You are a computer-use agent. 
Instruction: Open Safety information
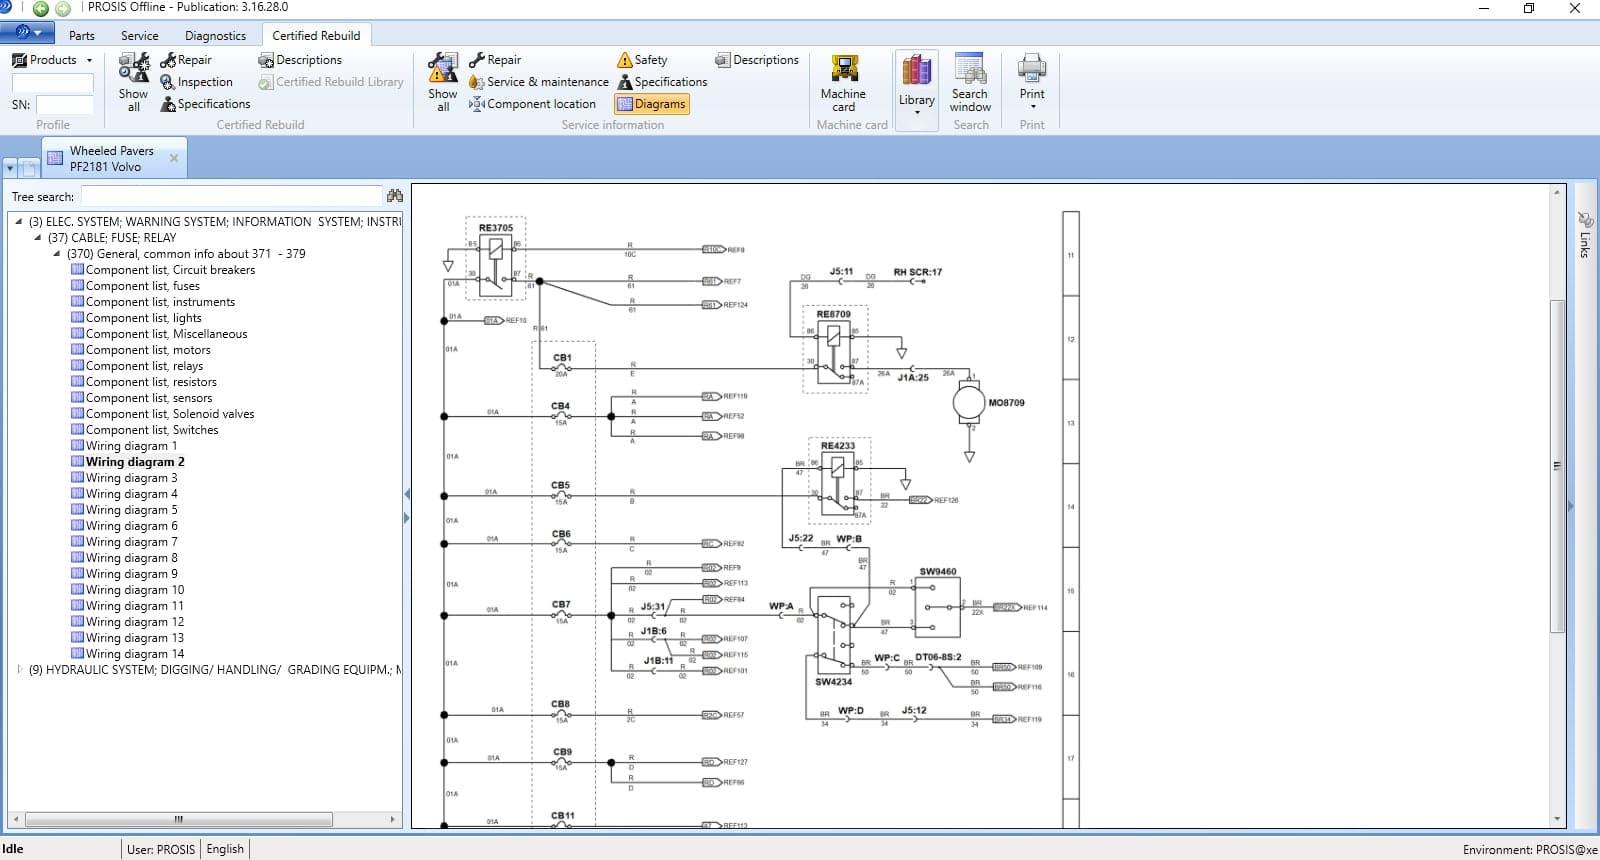642,60
